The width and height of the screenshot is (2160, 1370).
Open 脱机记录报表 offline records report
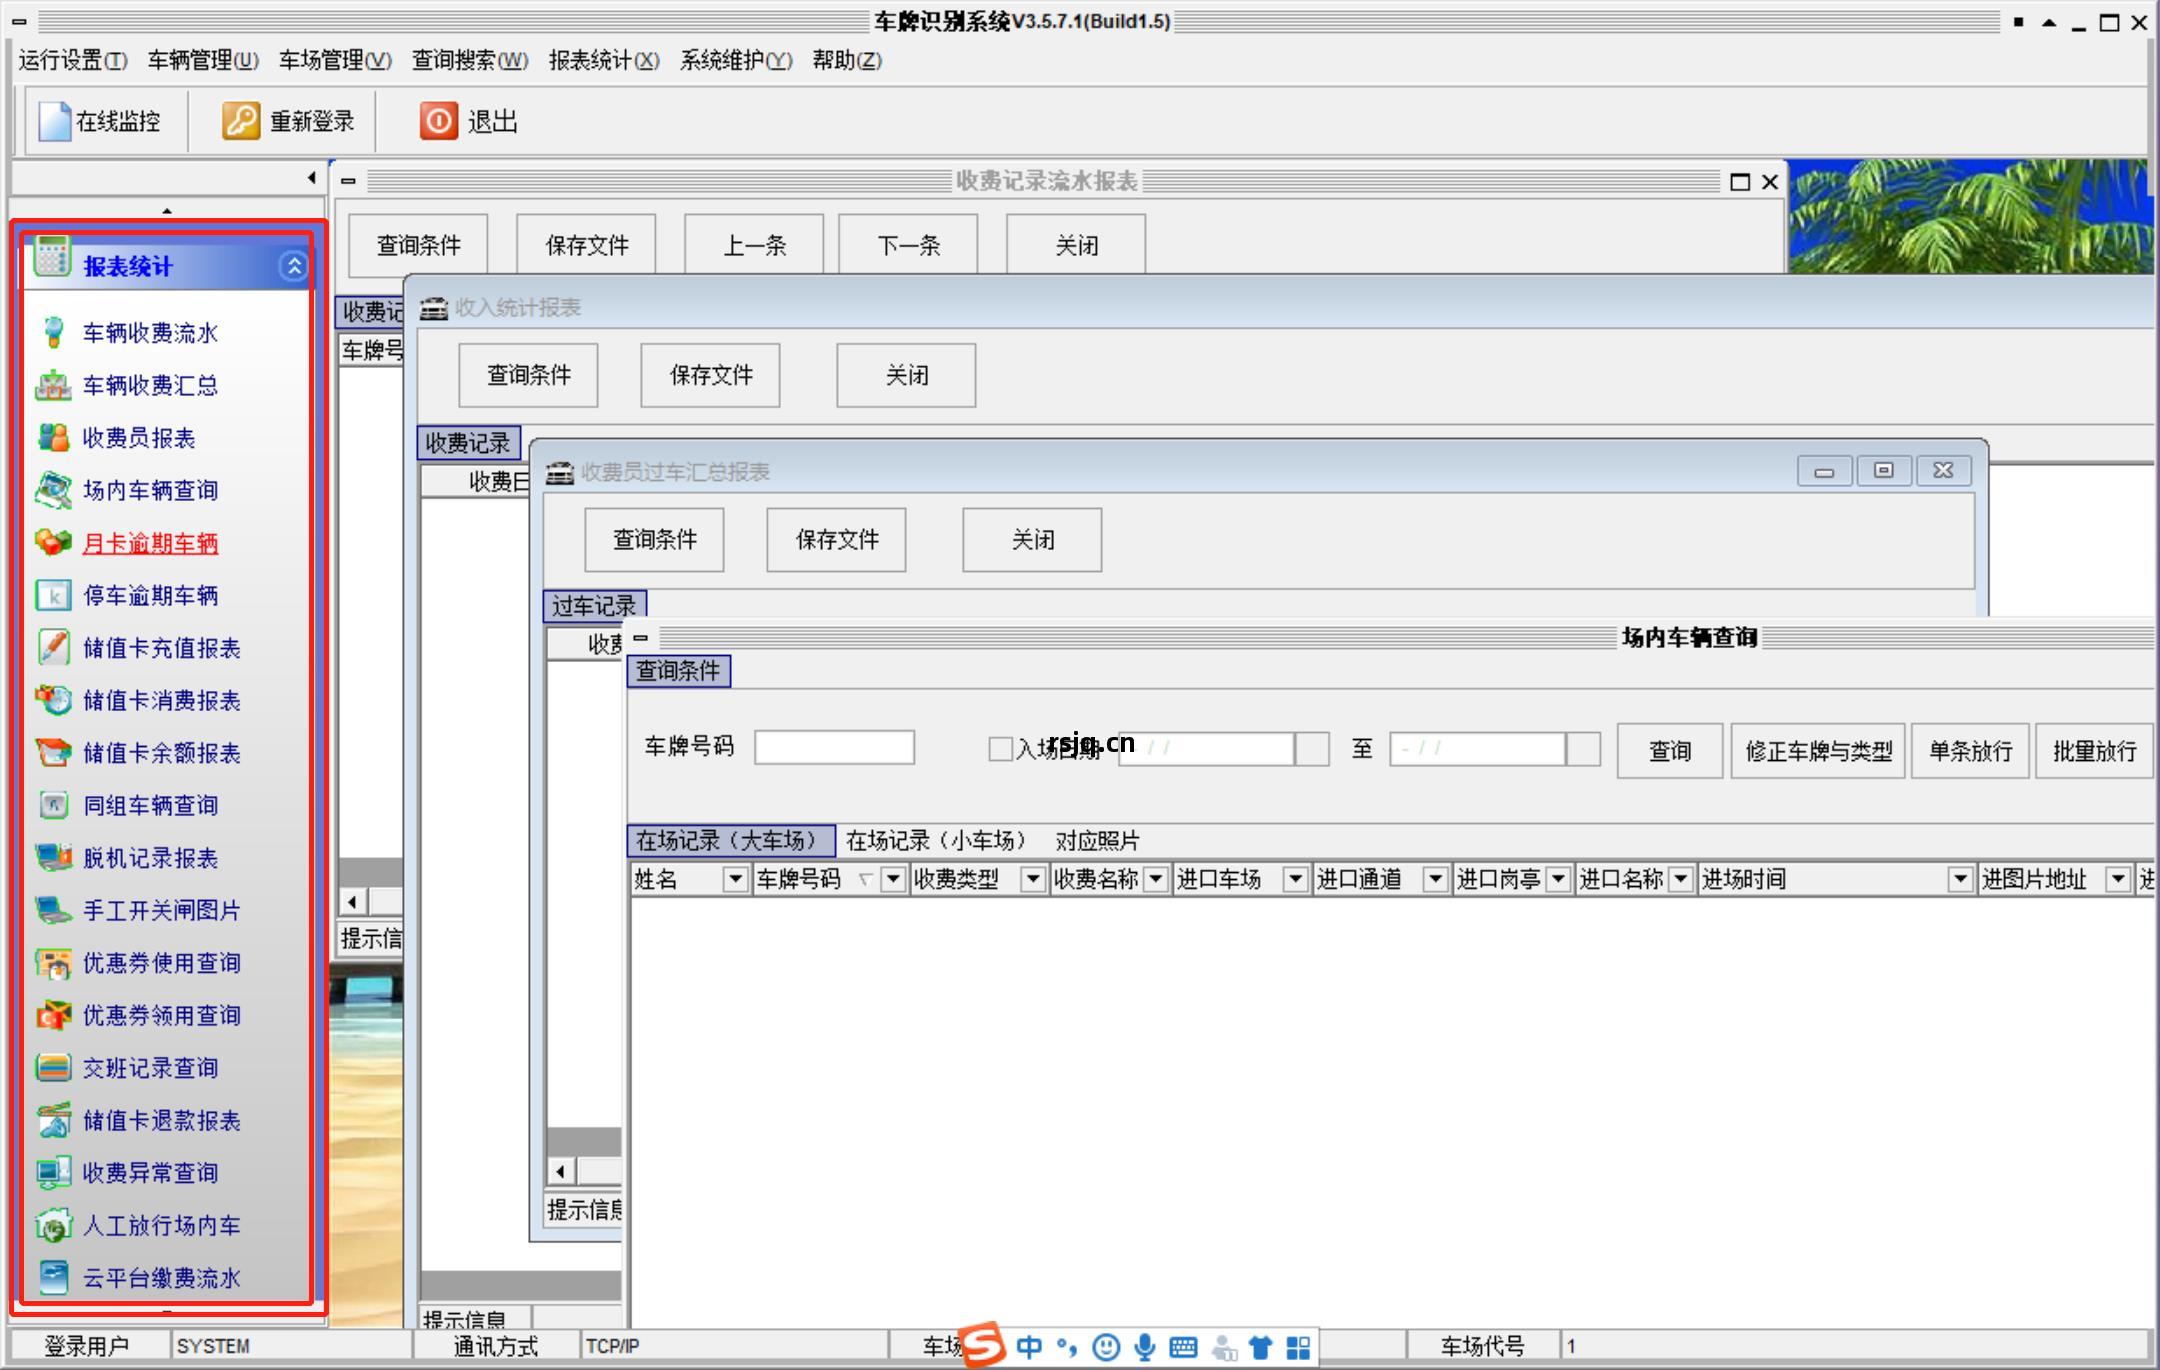coord(150,857)
